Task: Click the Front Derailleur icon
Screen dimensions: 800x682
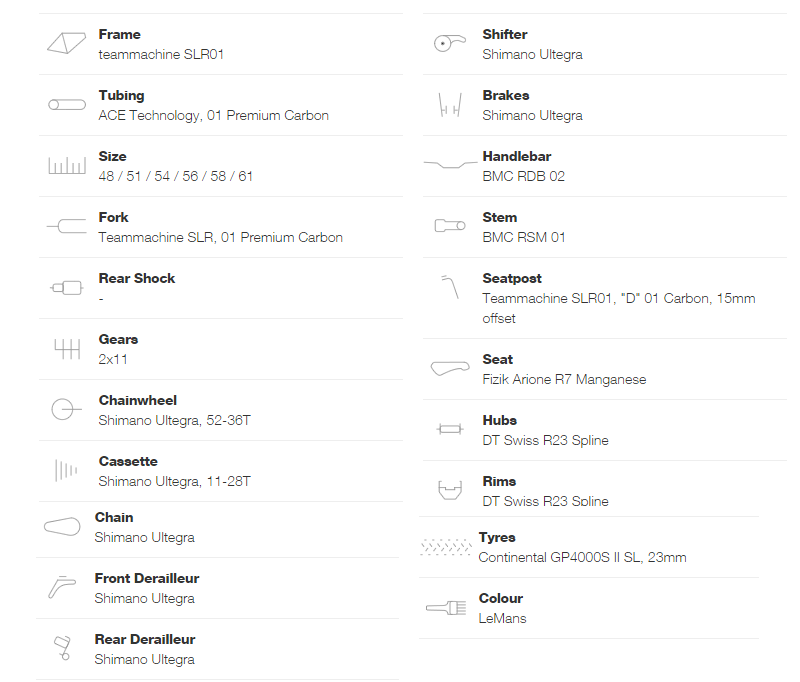Action: pos(62,587)
